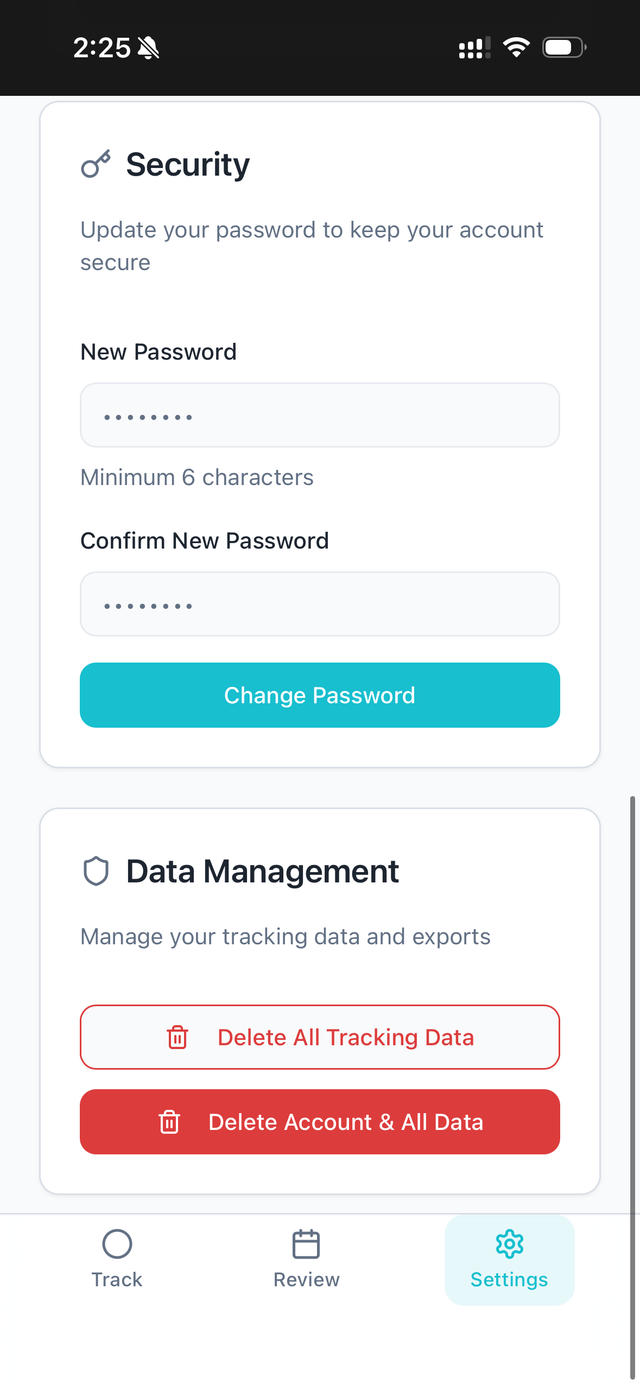Tap the battery indicator in the status bar

(562, 46)
